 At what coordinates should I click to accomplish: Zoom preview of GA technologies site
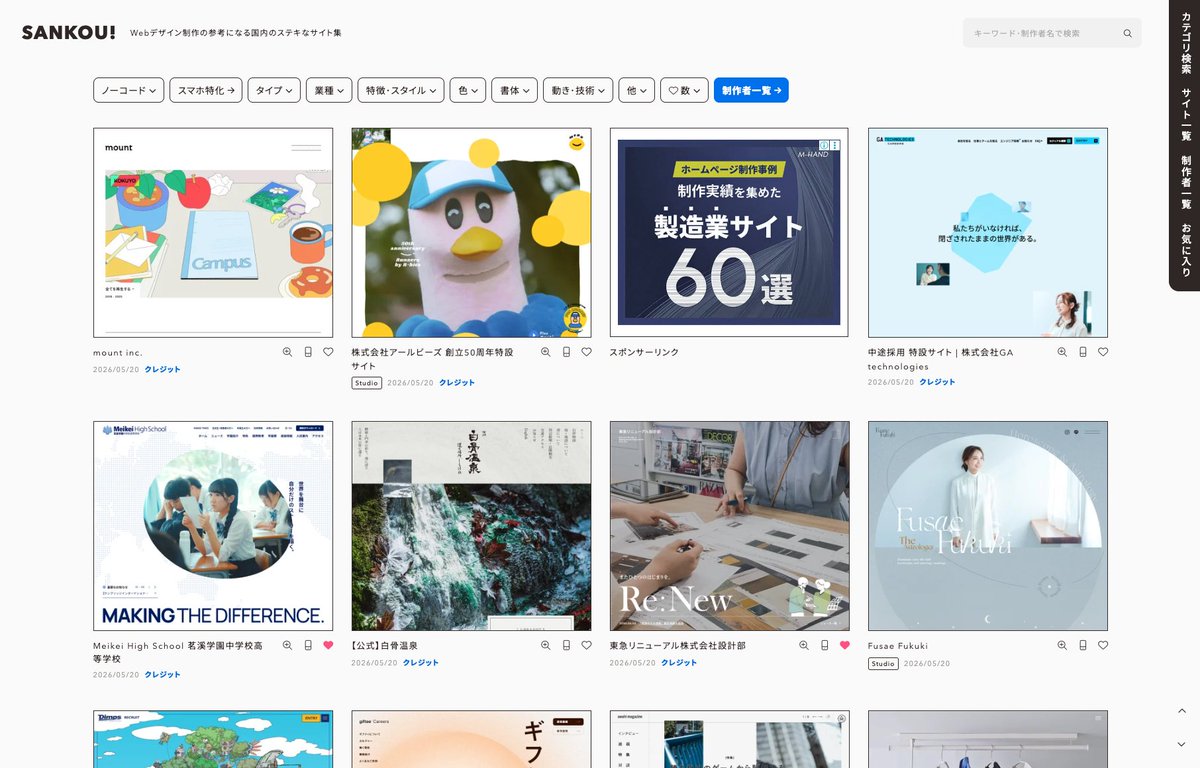[1062, 352]
